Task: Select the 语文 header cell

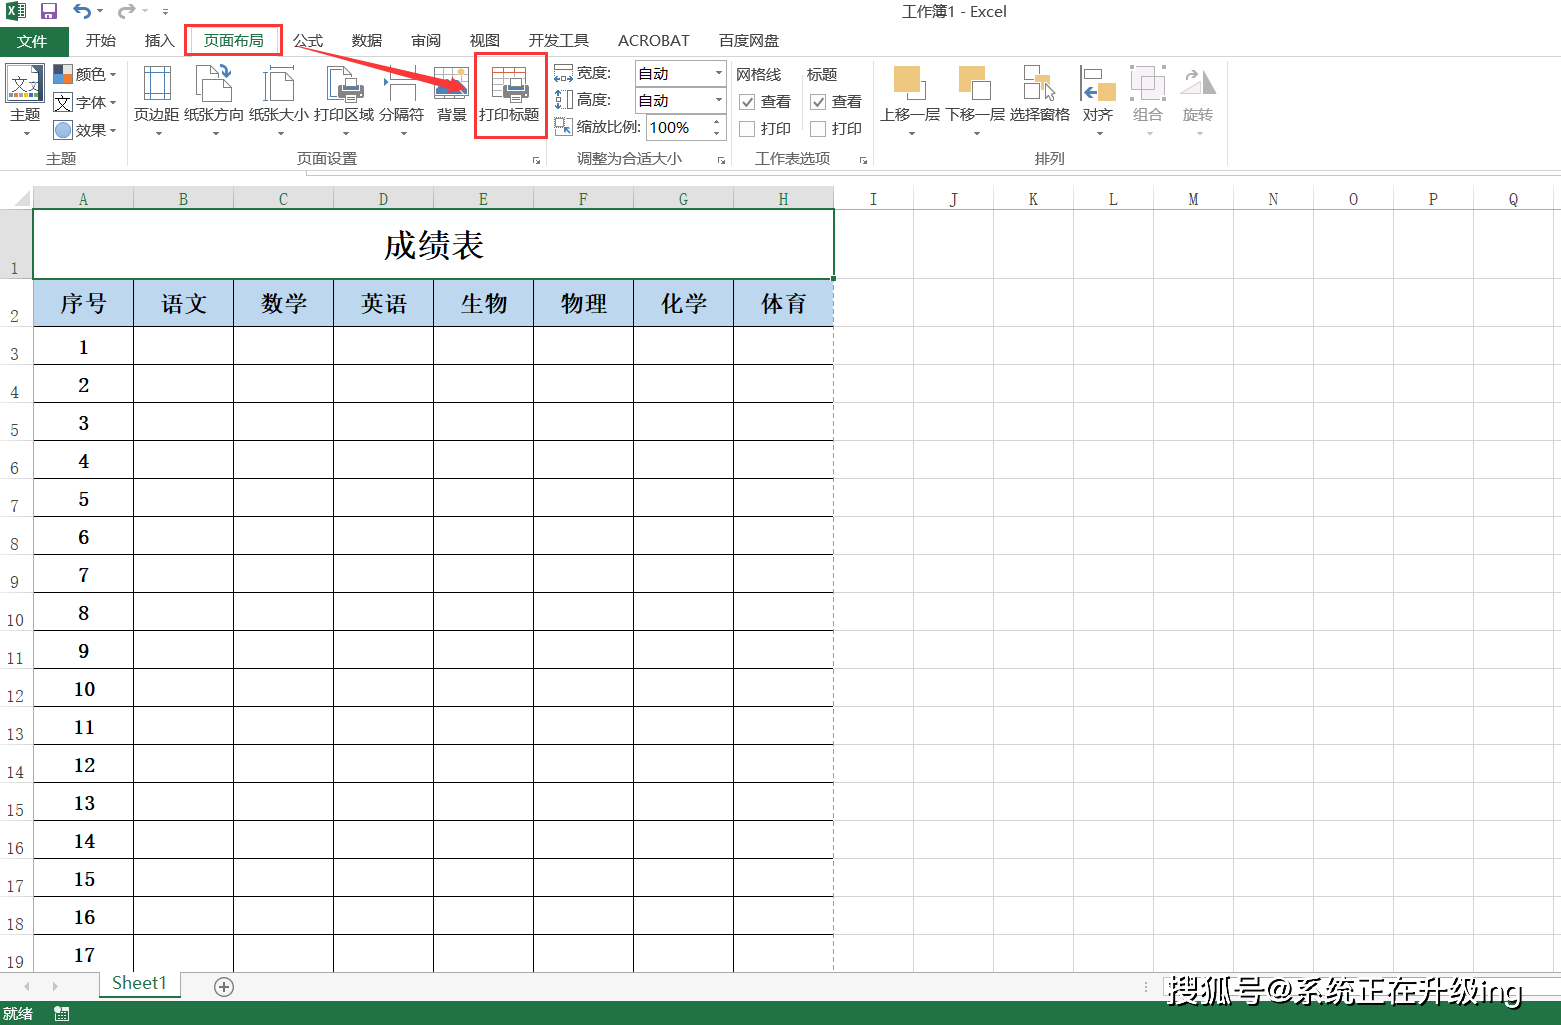Action: [184, 303]
